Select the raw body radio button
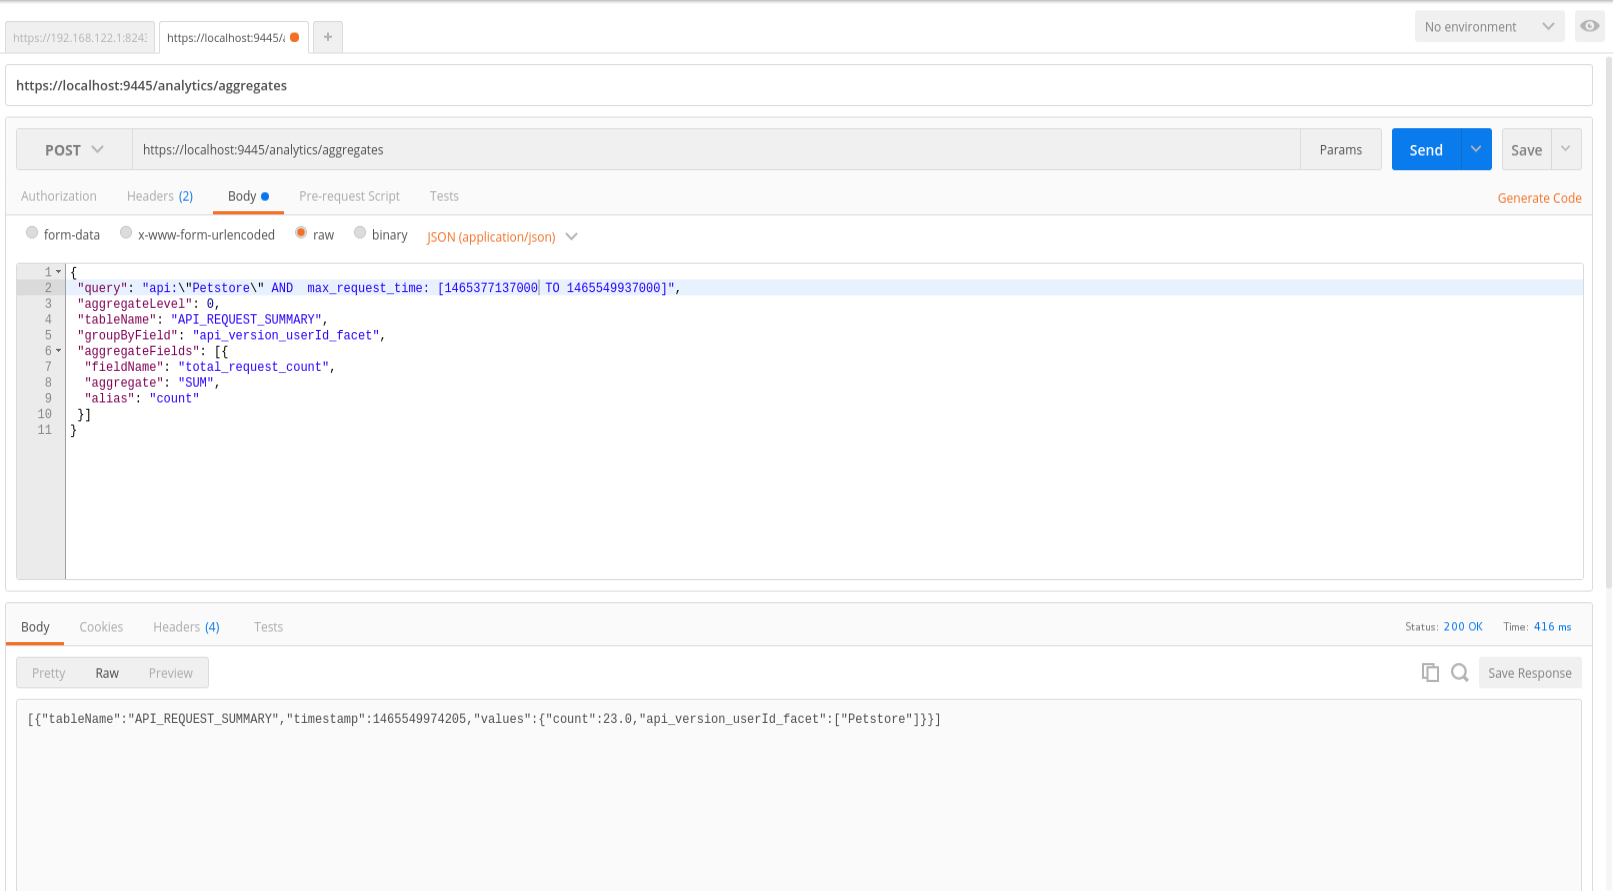This screenshot has height=891, width=1613. tap(301, 233)
